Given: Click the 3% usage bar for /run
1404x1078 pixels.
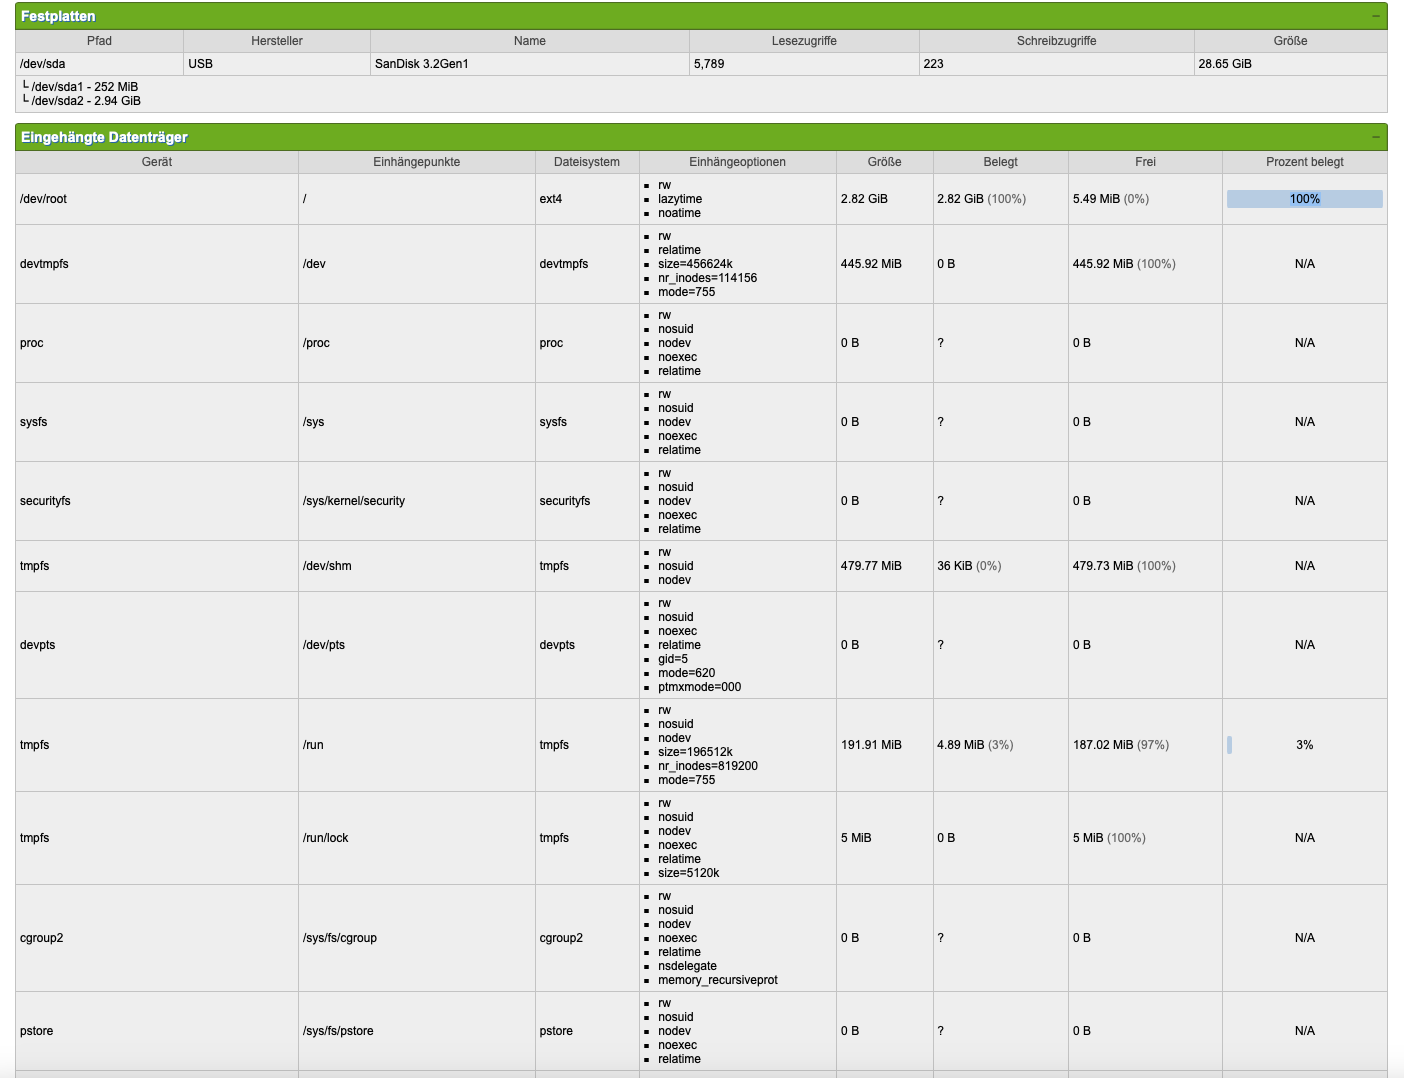Looking at the screenshot, I should 1305,745.
